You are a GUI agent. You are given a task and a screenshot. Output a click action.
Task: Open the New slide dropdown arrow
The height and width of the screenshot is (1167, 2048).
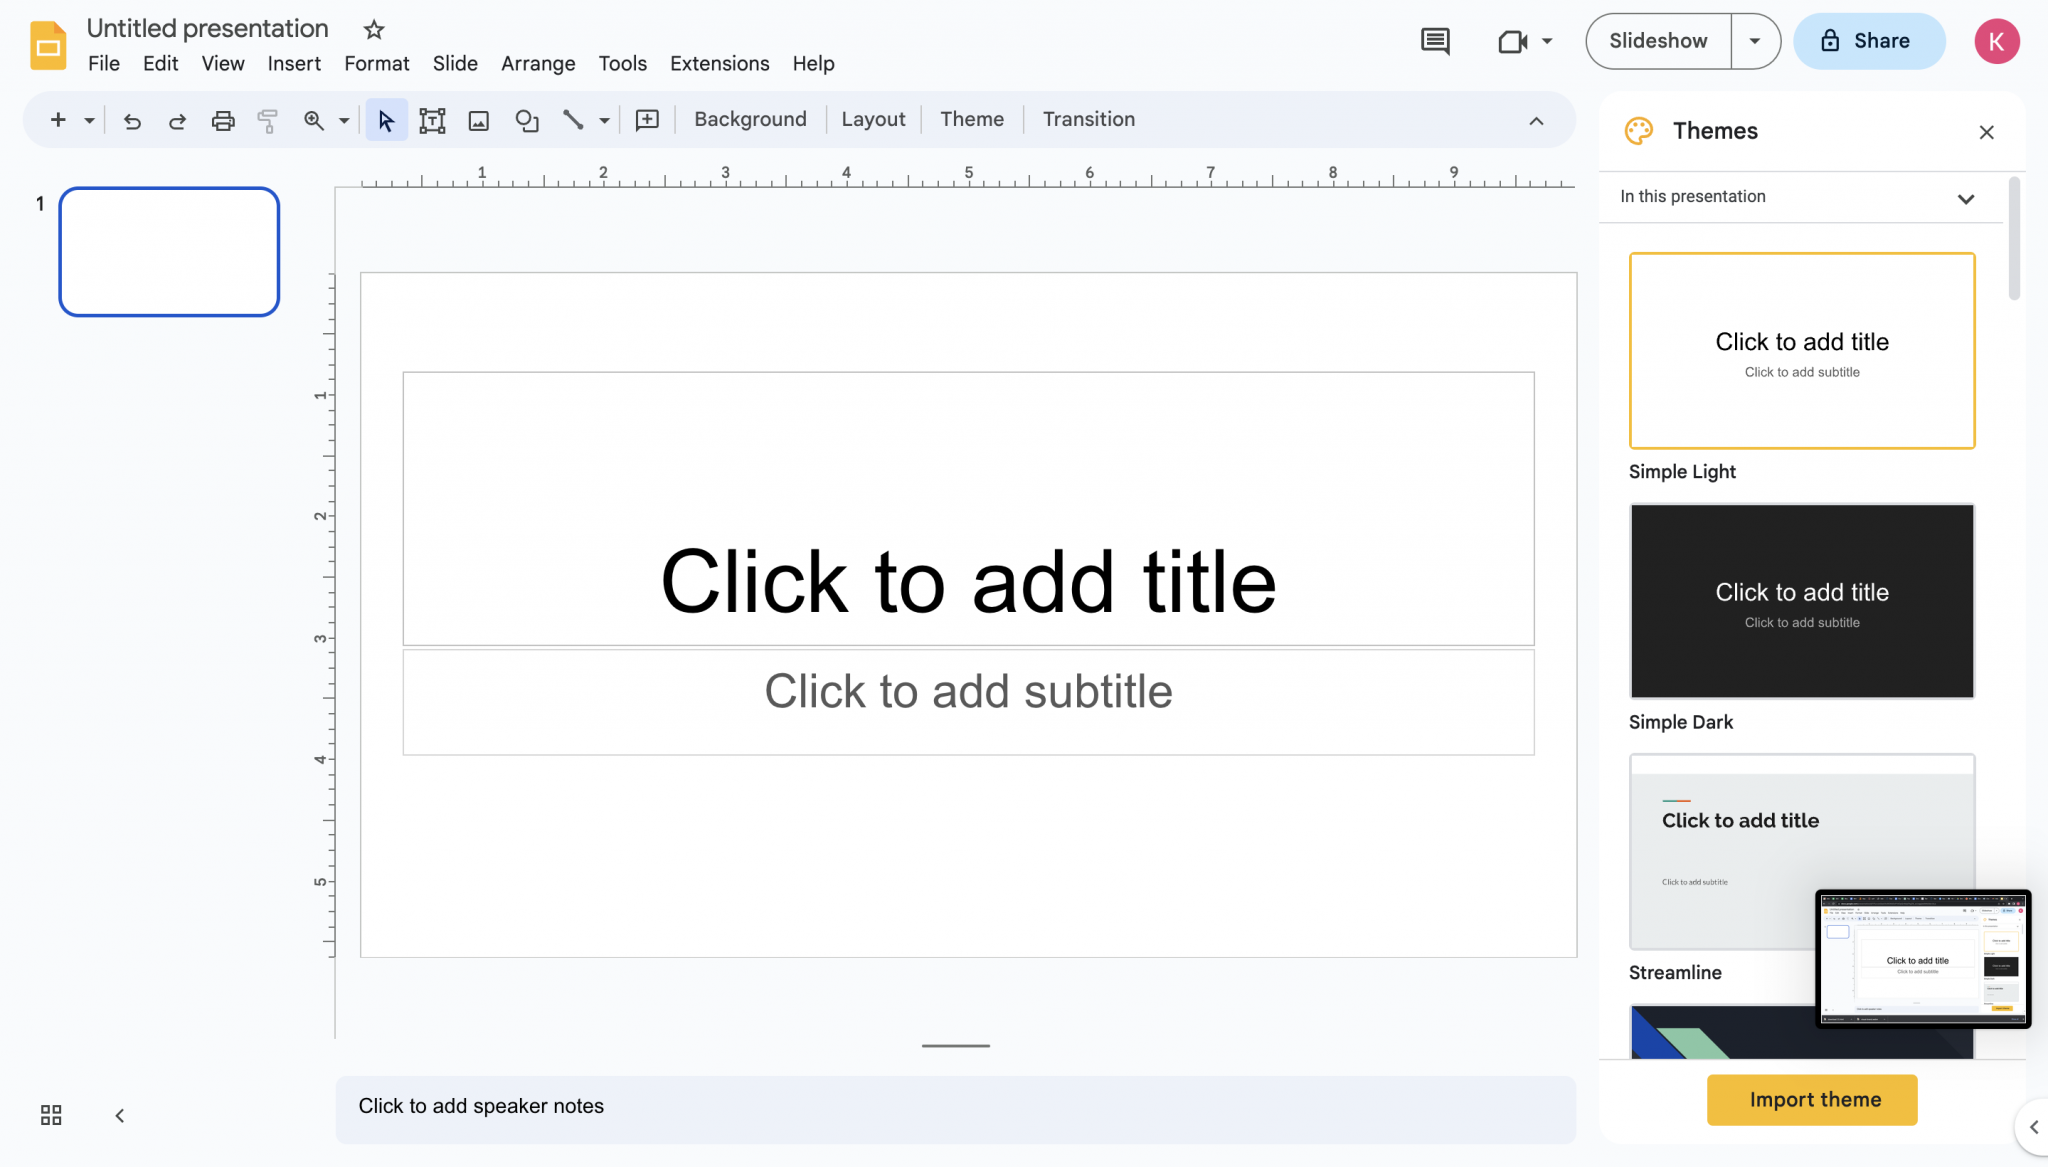[x=88, y=119]
